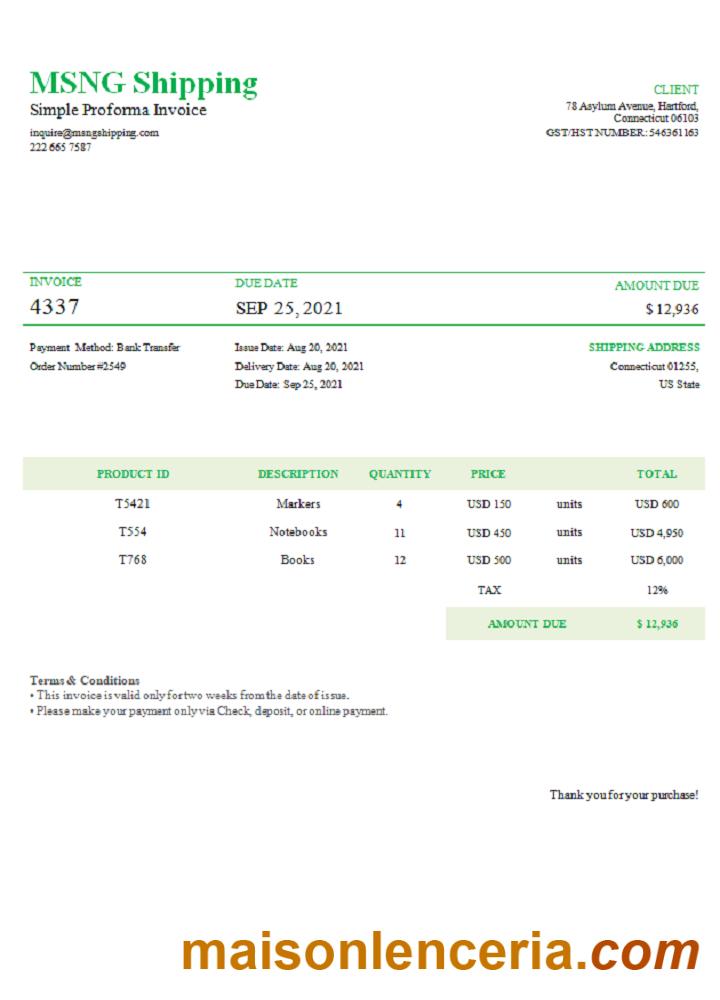Screen dimensions: 720x1000
Task: Click invoice number 4337
Action: (55, 307)
